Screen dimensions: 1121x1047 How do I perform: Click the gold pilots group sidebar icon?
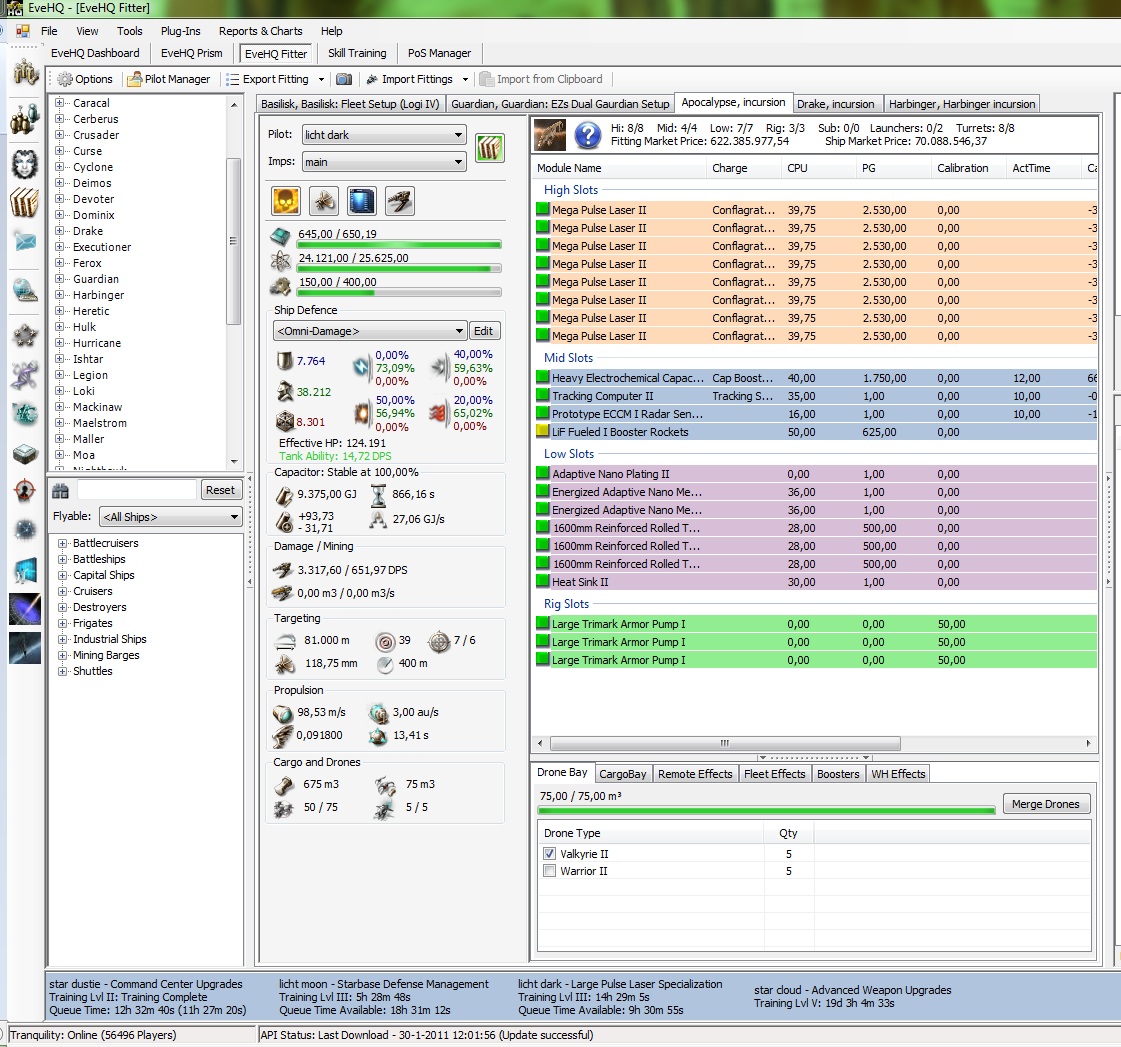tap(25, 72)
